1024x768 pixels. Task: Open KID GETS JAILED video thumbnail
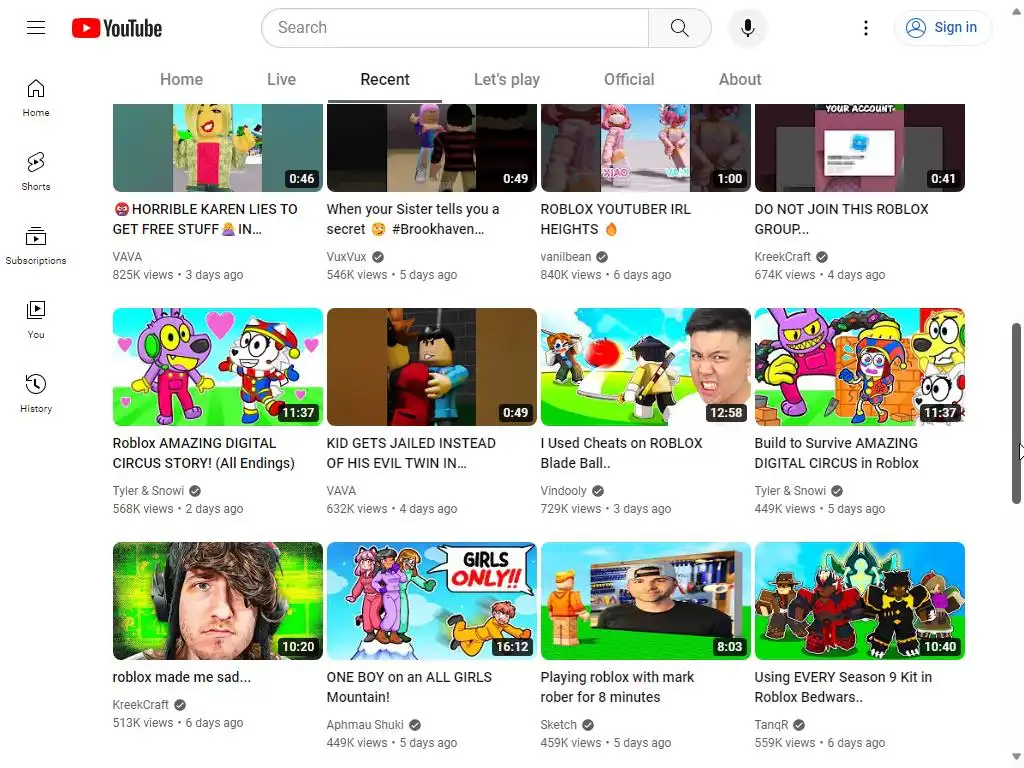click(x=432, y=367)
